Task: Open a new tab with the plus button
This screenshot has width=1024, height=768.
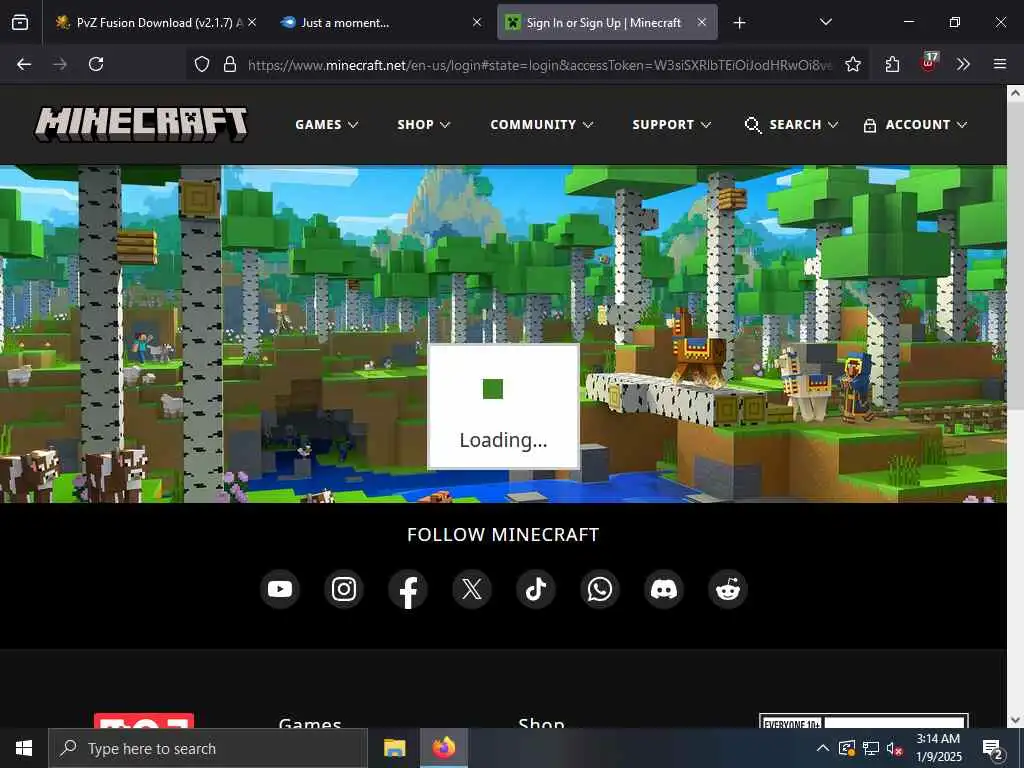Action: (x=739, y=23)
